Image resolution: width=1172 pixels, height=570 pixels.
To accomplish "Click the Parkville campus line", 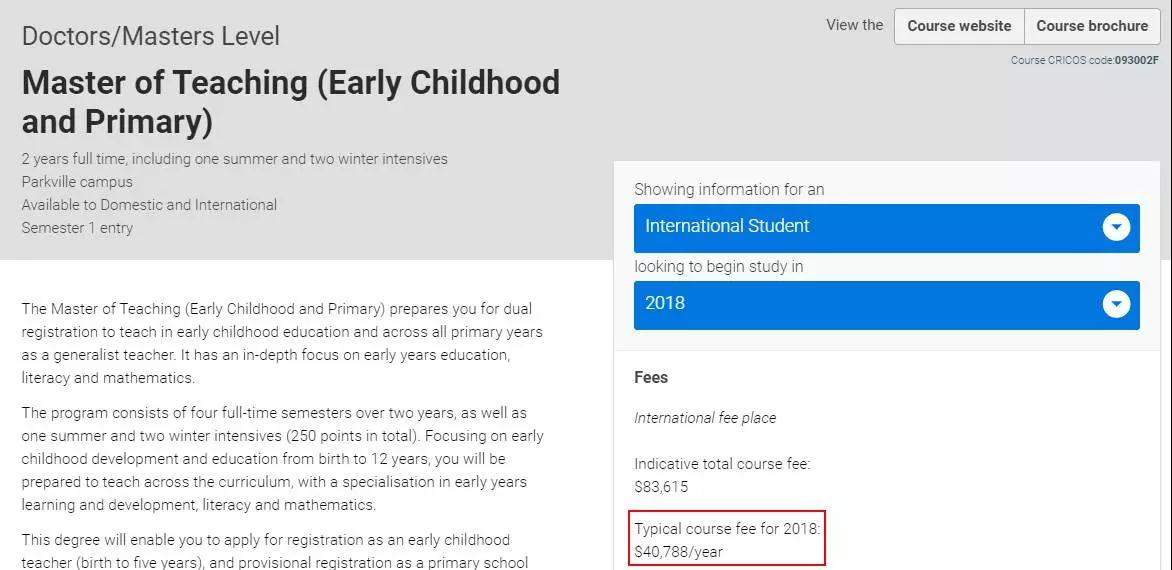I will 77,182.
